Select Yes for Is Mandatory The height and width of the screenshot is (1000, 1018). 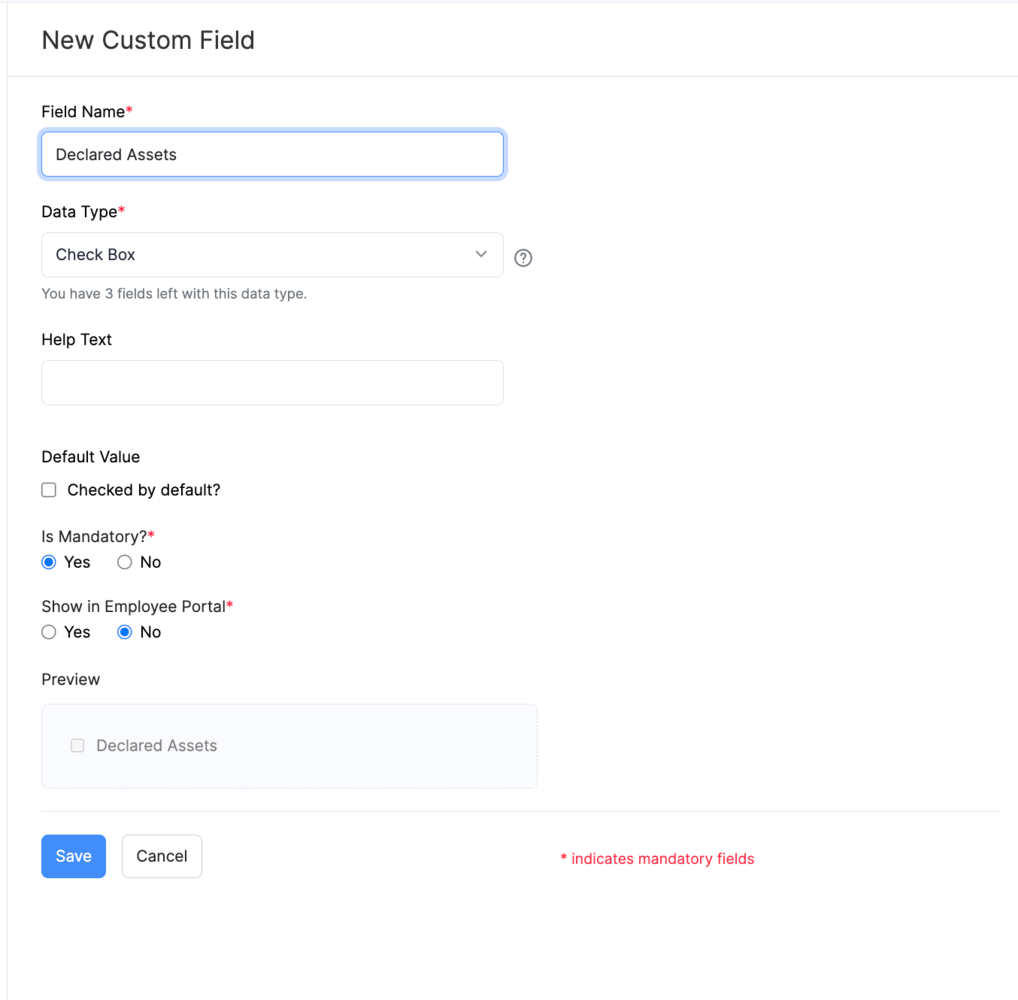click(x=49, y=562)
